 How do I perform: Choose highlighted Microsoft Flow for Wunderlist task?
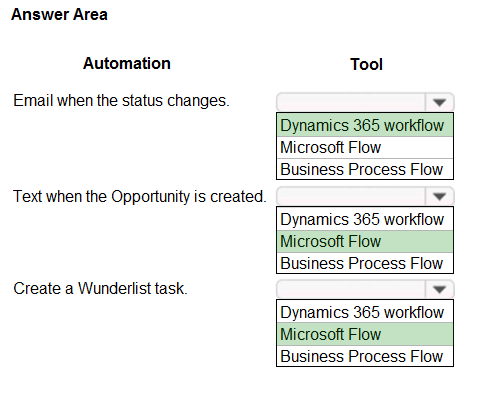click(x=365, y=334)
